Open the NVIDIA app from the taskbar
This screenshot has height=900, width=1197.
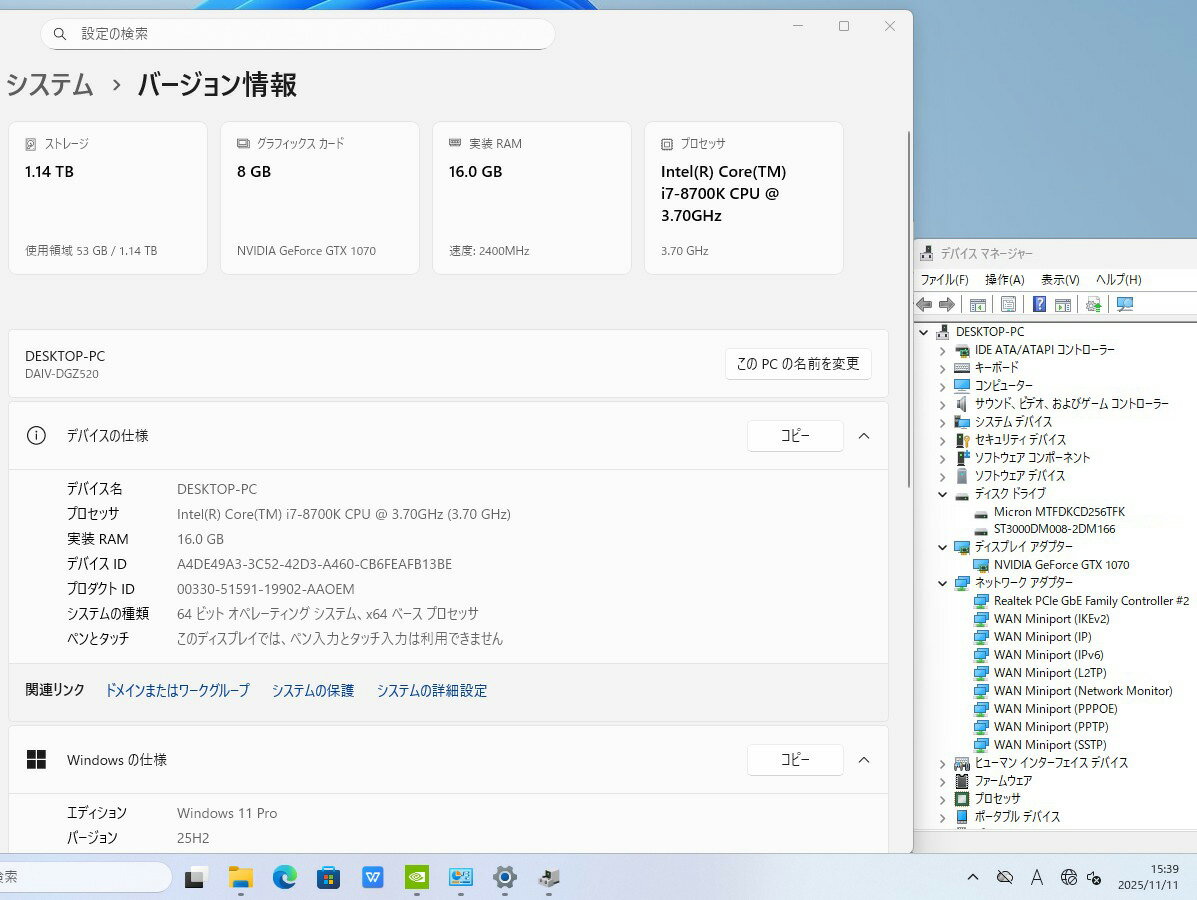point(417,877)
